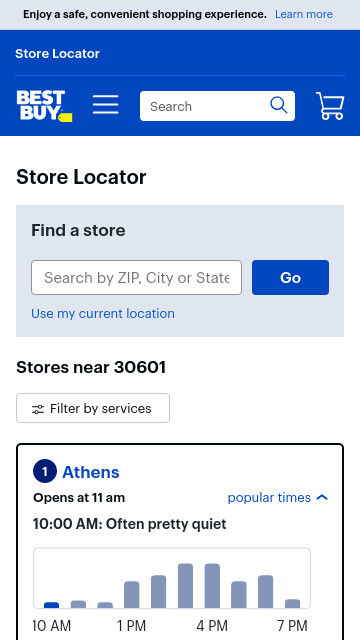Click the Go button

point(290,278)
